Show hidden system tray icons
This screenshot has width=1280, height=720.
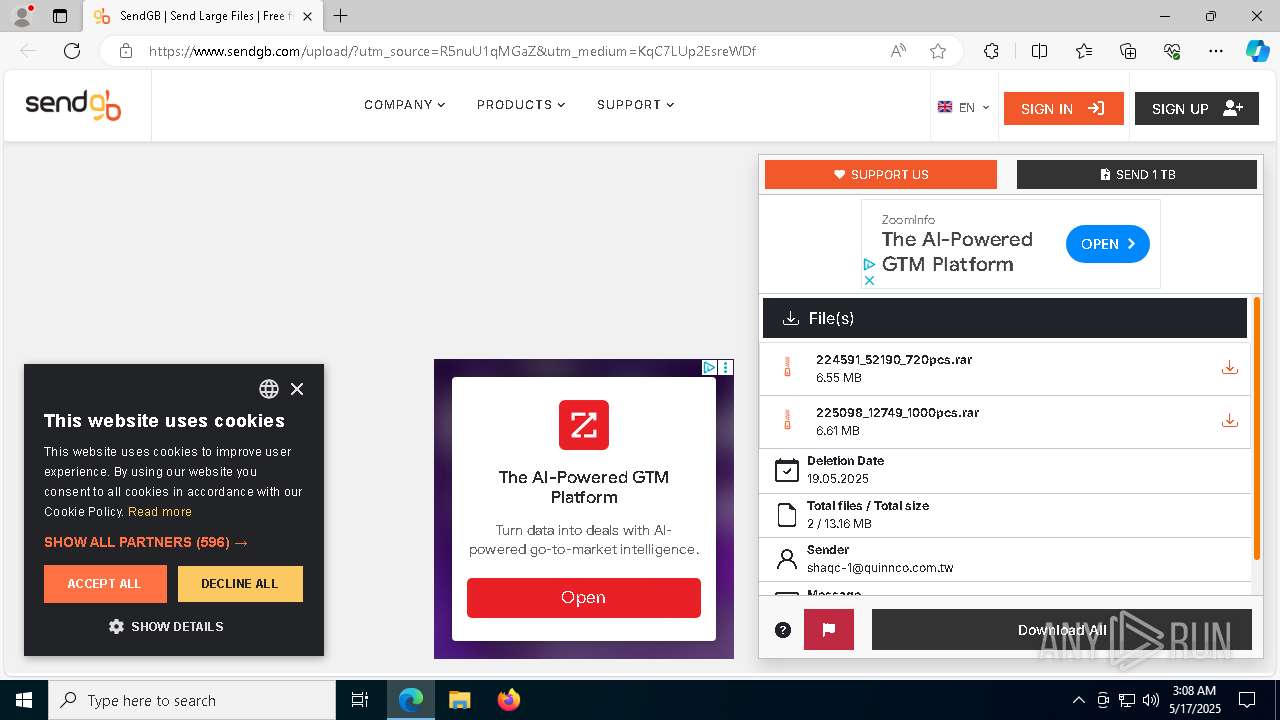[x=1078, y=700]
